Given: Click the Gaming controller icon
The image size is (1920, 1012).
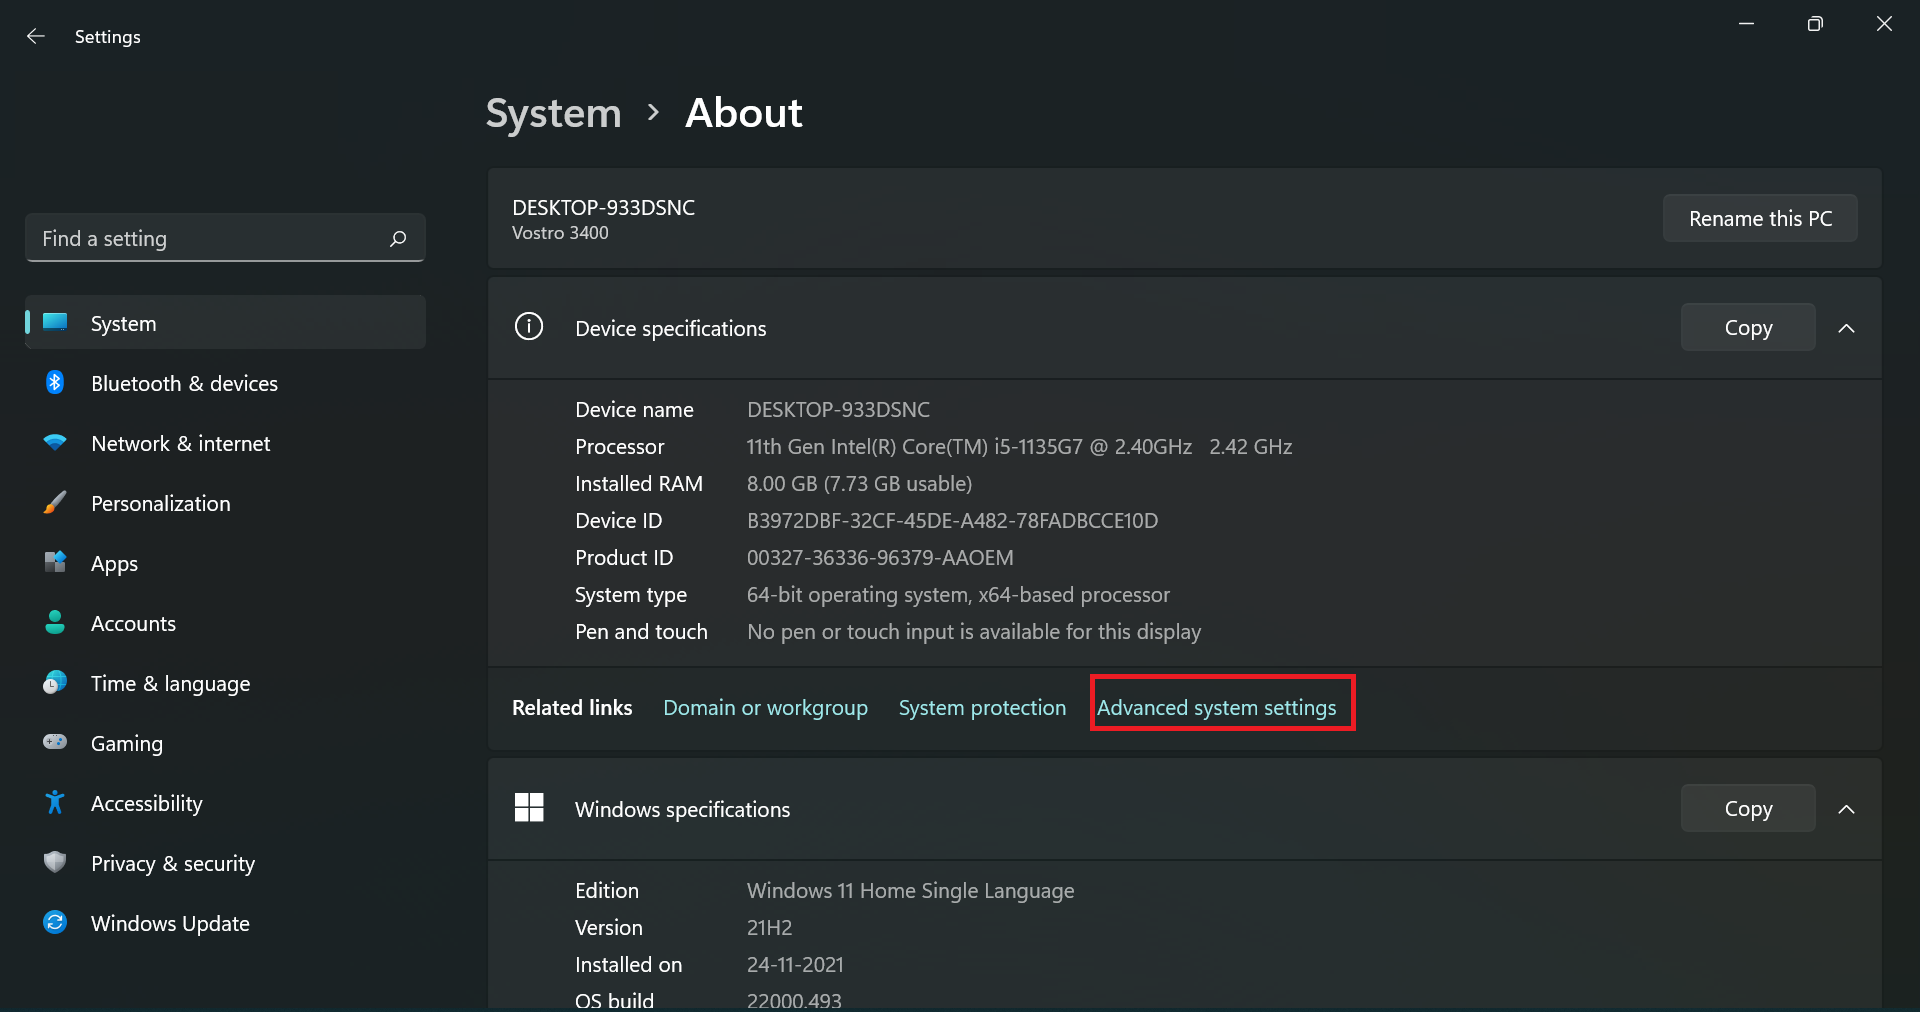Looking at the screenshot, I should (x=55, y=742).
